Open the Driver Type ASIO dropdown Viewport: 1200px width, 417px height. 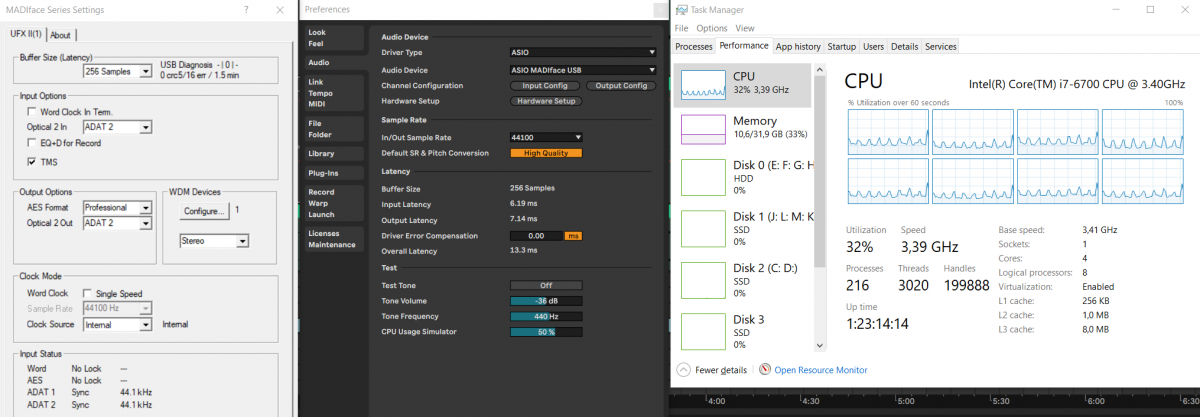click(583, 52)
